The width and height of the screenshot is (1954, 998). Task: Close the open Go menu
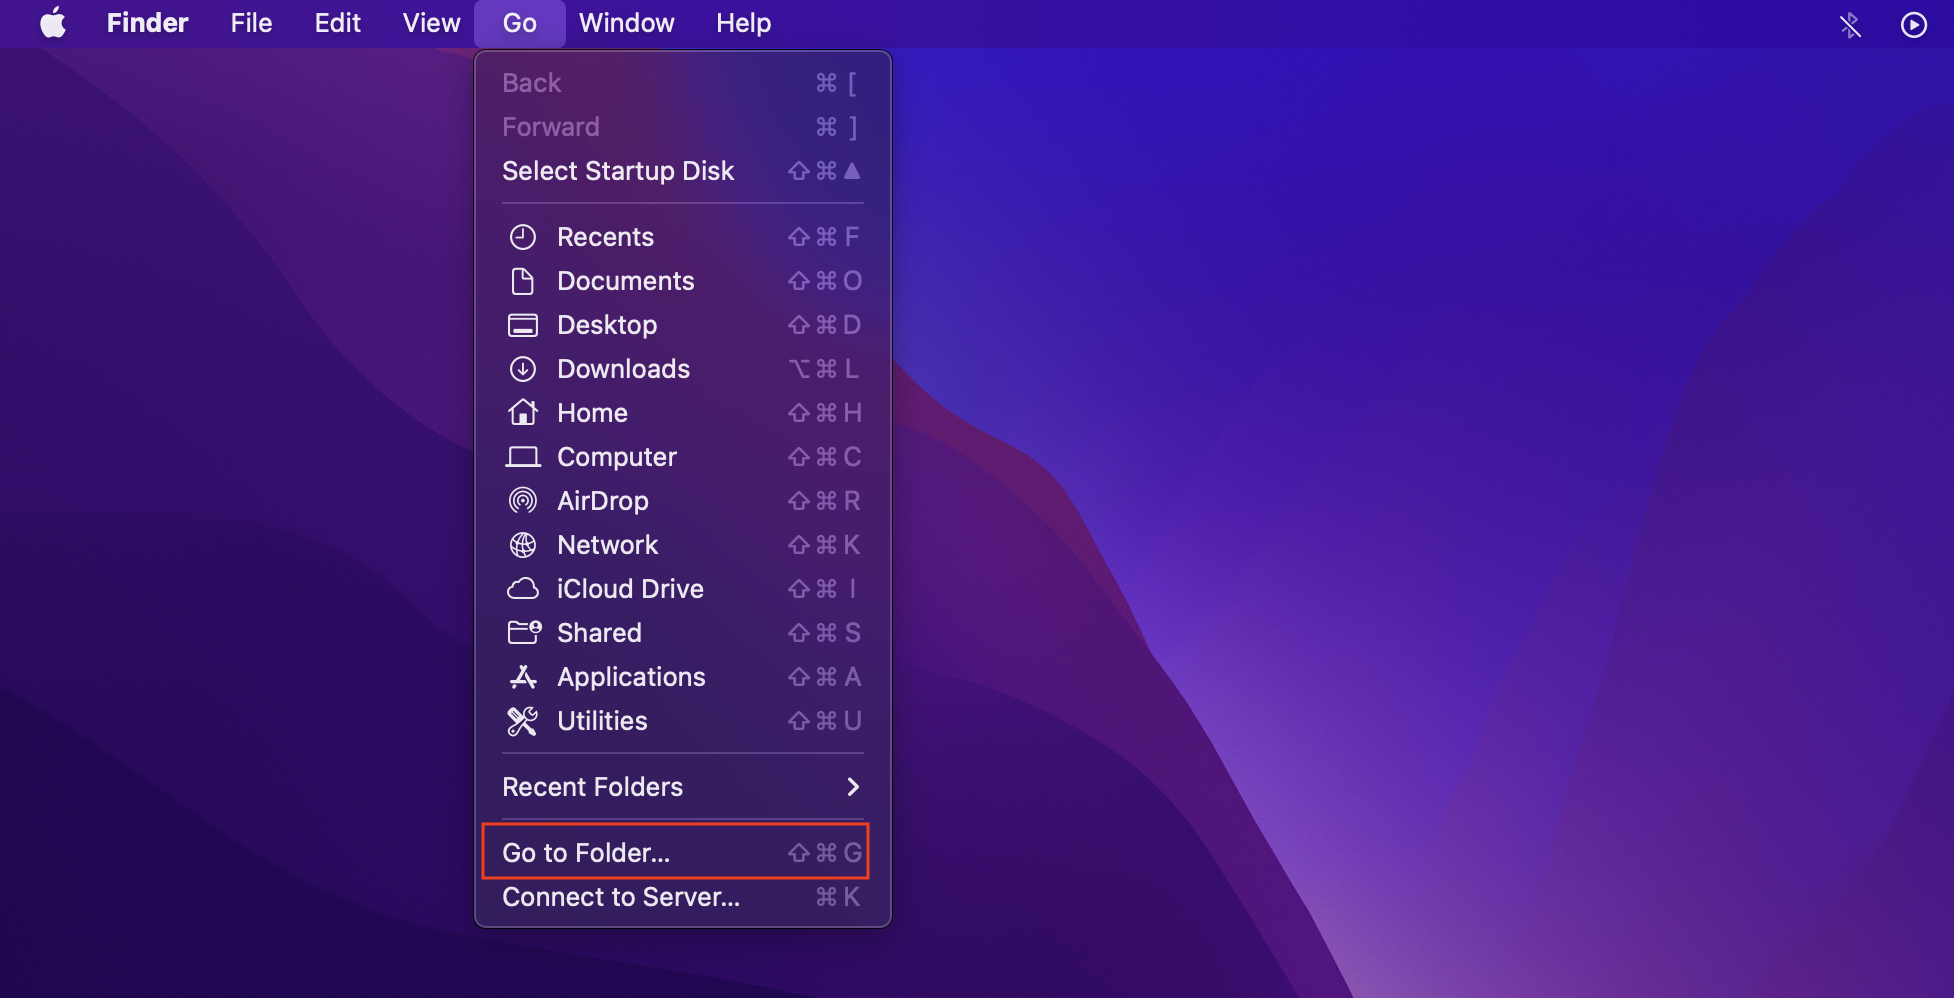click(x=520, y=23)
